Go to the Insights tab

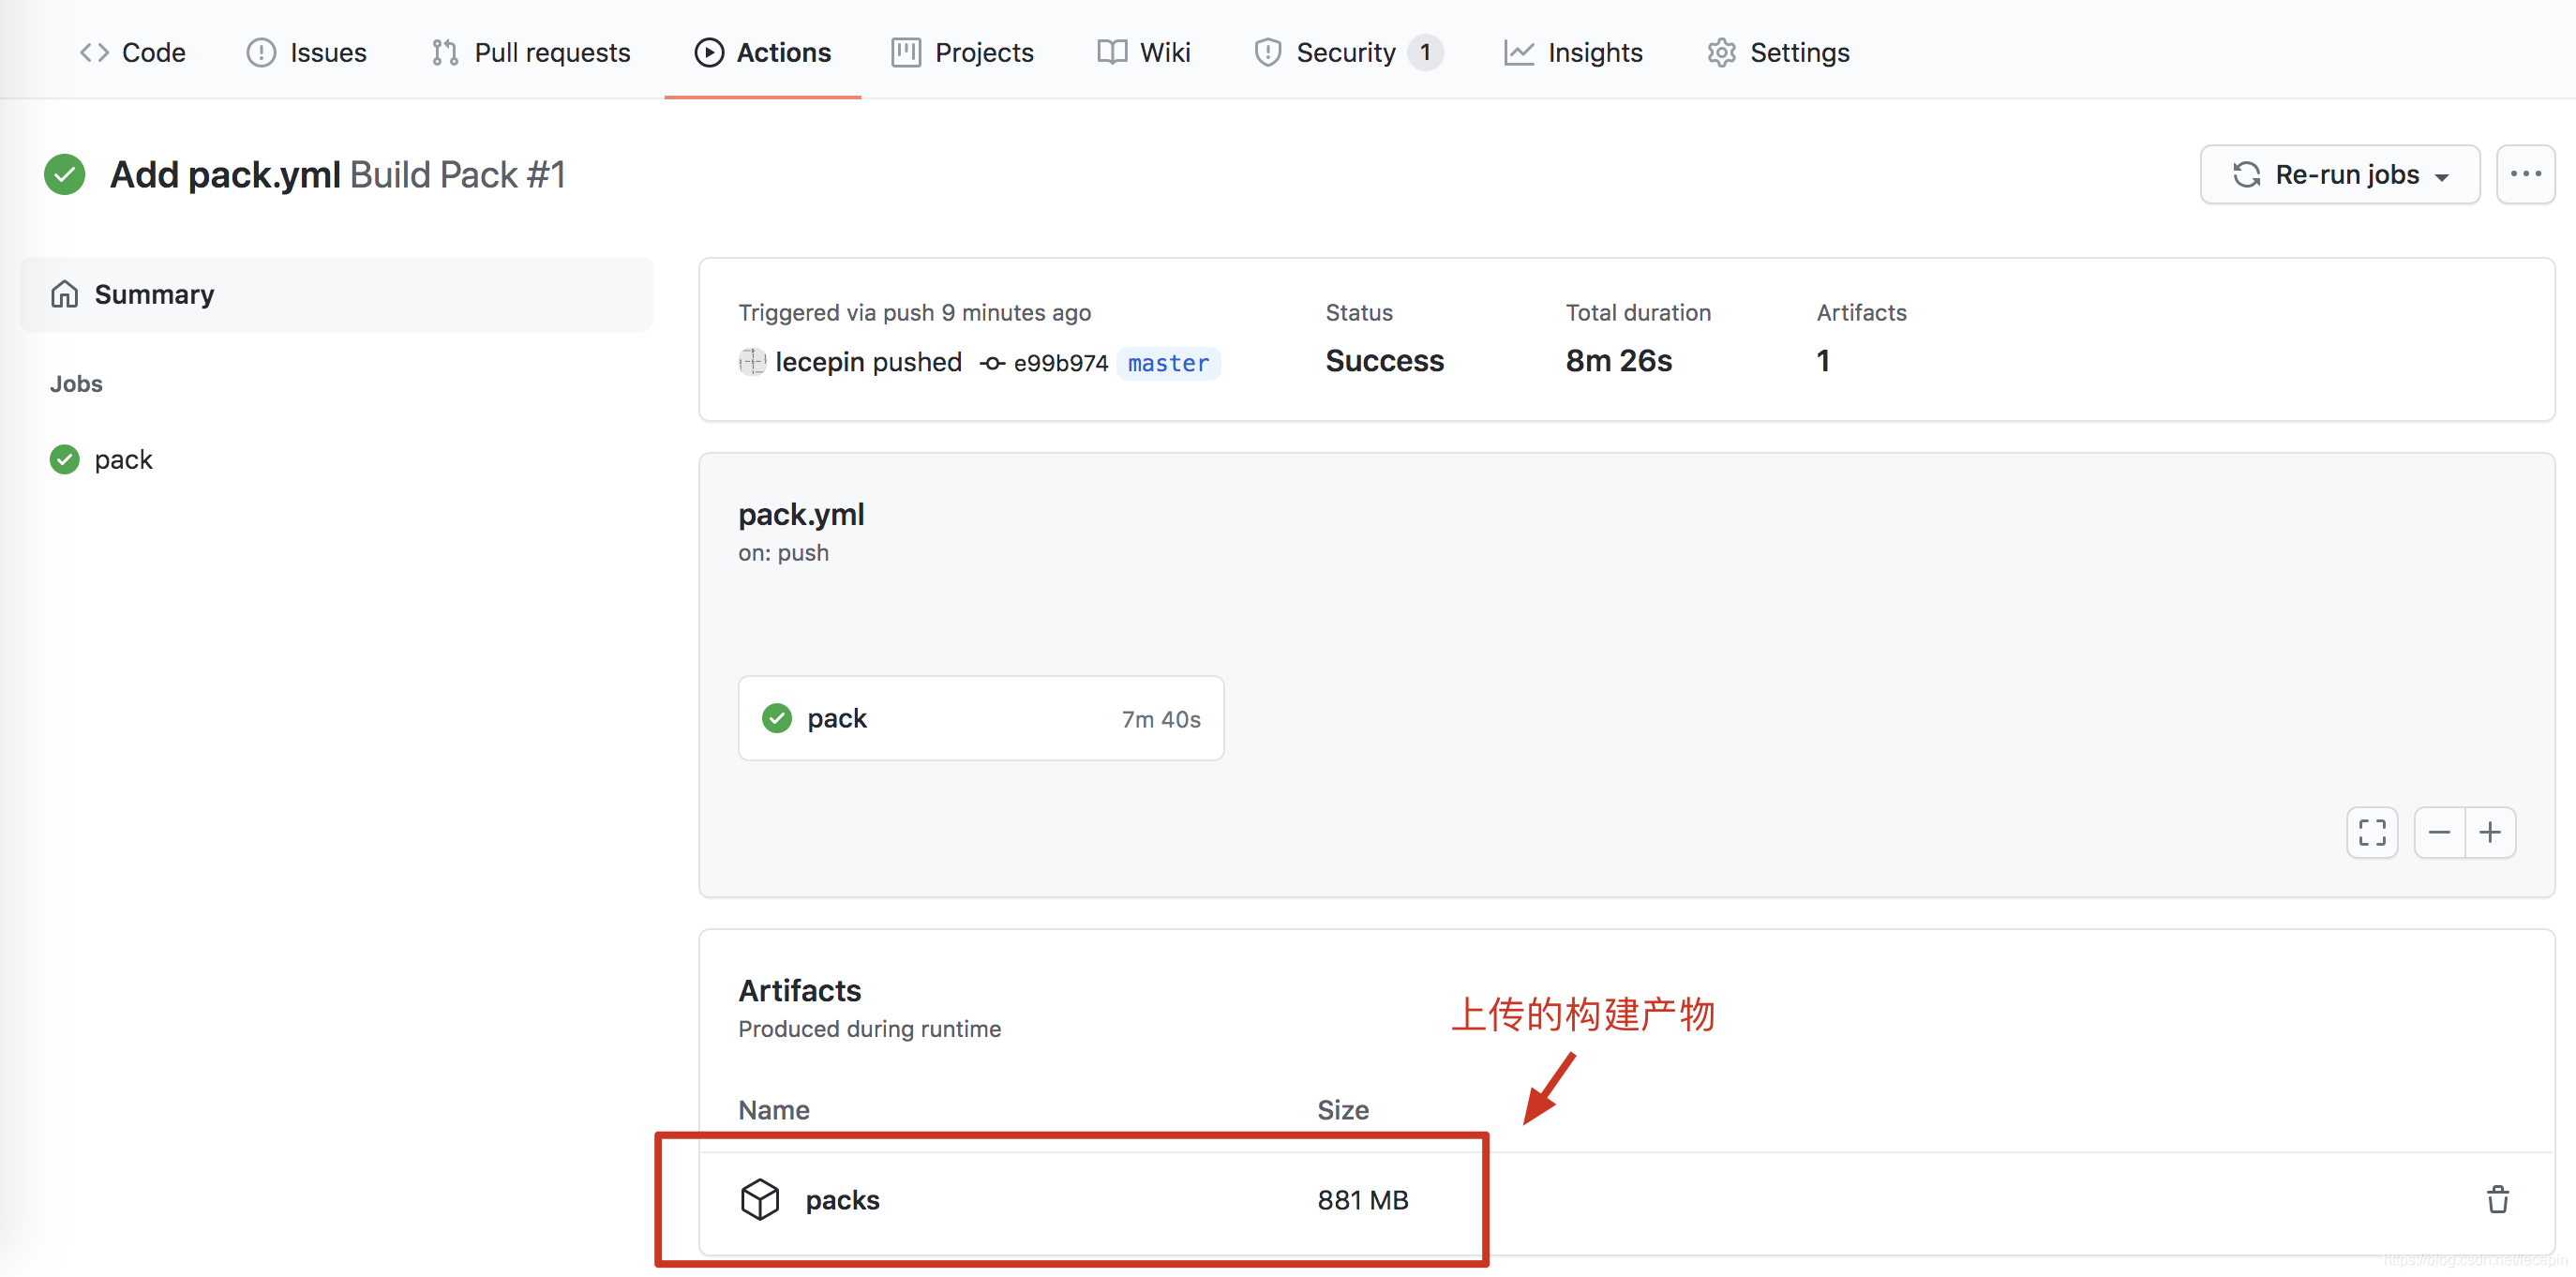tap(1573, 52)
